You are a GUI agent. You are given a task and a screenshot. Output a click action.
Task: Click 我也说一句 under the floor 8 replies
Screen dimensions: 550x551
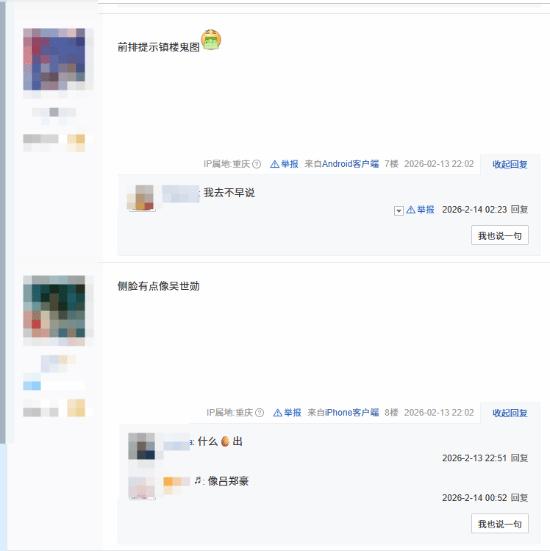click(x=500, y=524)
